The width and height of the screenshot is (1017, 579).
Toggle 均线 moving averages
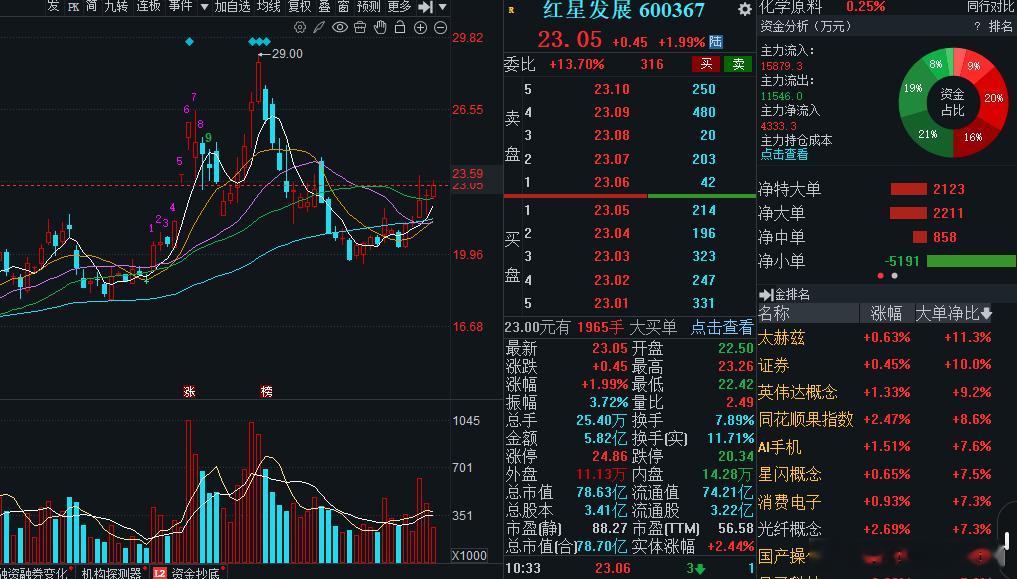point(269,6)
